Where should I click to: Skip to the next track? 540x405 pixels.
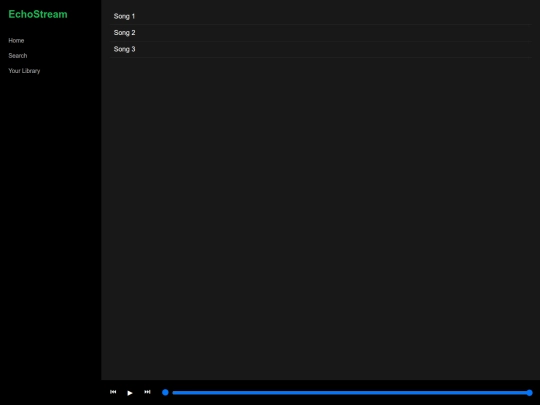point(147,392)
